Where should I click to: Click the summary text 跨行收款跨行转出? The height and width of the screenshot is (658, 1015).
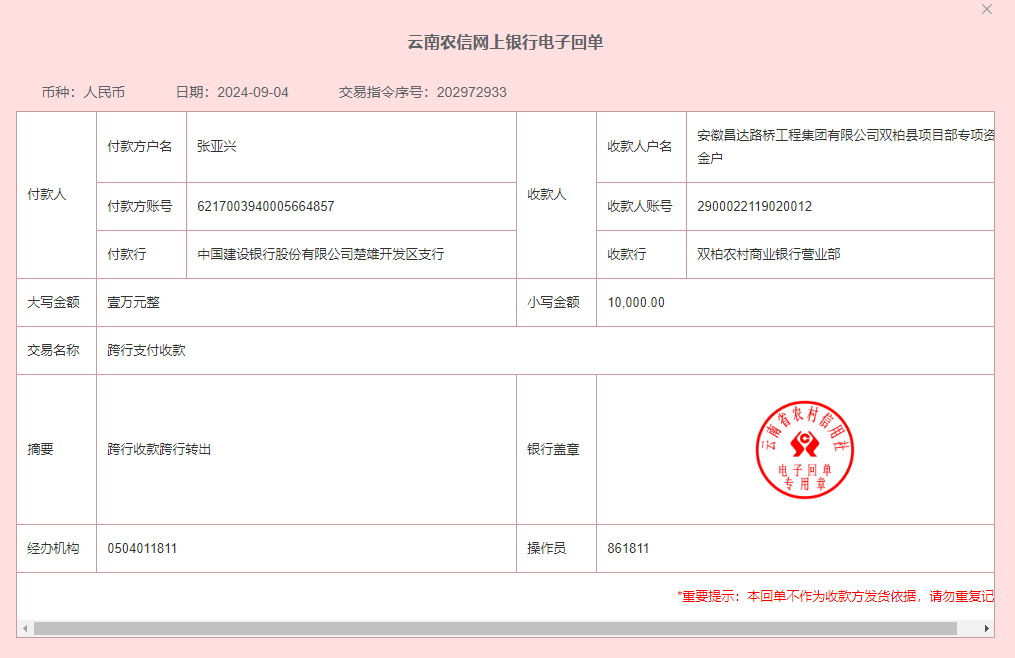click(159, 450)
